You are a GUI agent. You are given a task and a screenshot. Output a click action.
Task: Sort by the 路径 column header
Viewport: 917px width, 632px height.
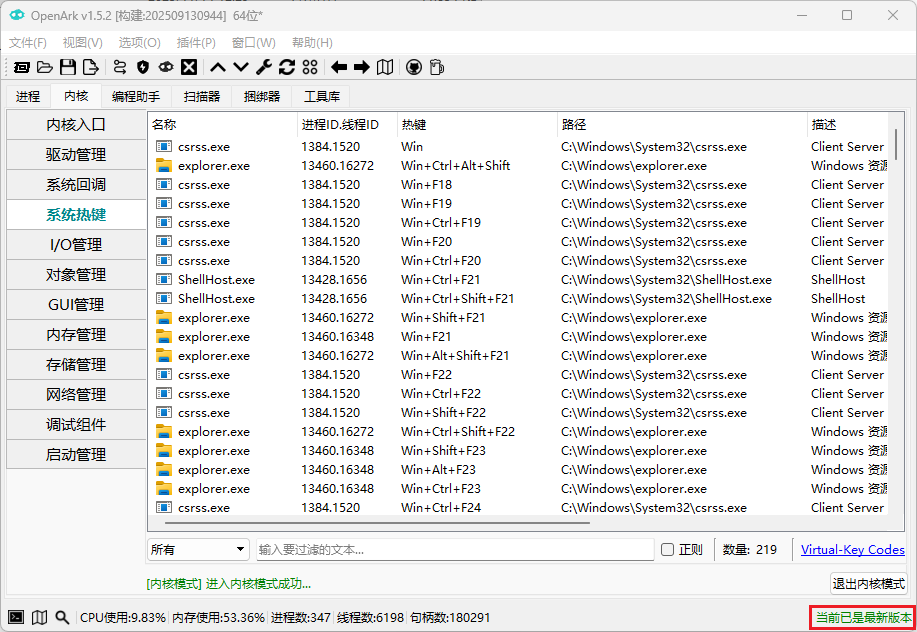(x=682, y=125)
